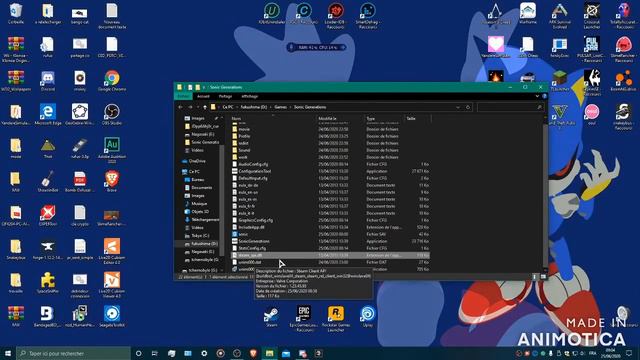Select the Sound folder row
This screenshot has width=640, height=360.
(x=331, y=150)
